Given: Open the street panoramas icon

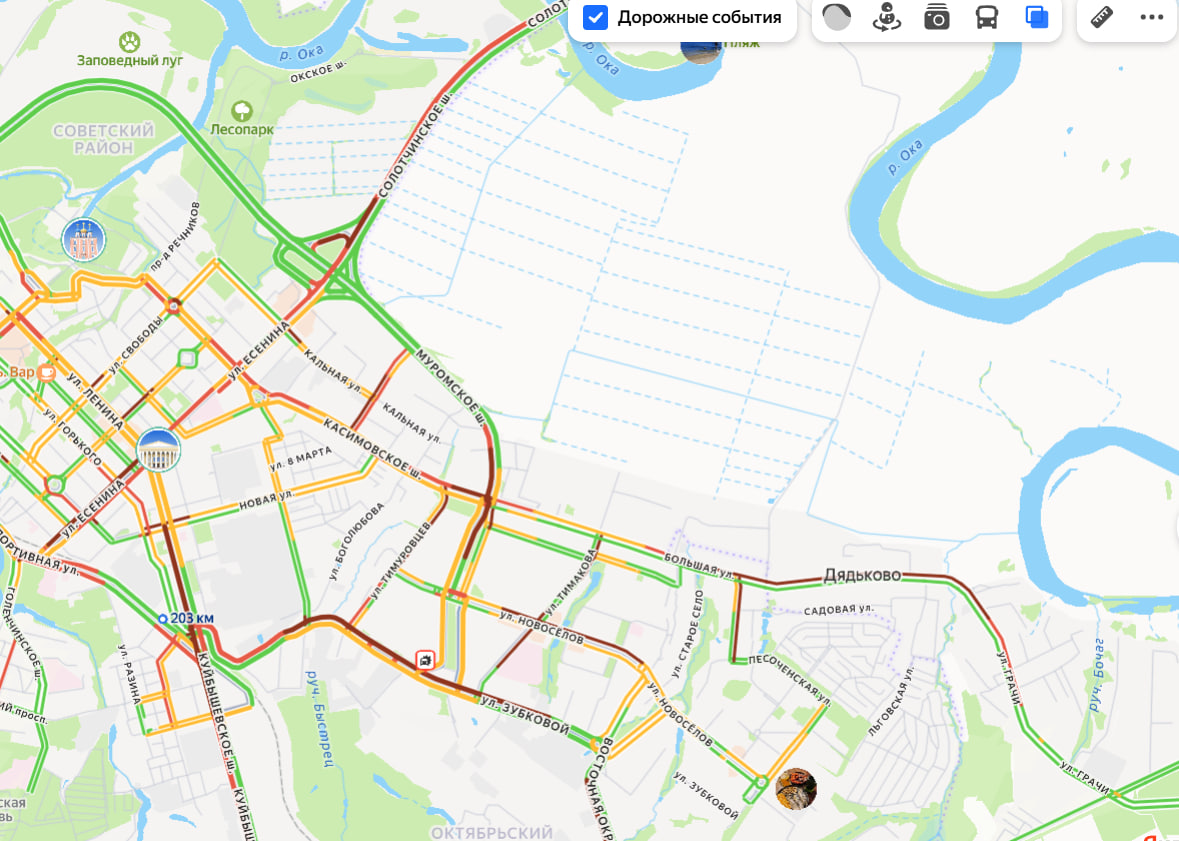Looking at the screenshot, I should [887, 17].
